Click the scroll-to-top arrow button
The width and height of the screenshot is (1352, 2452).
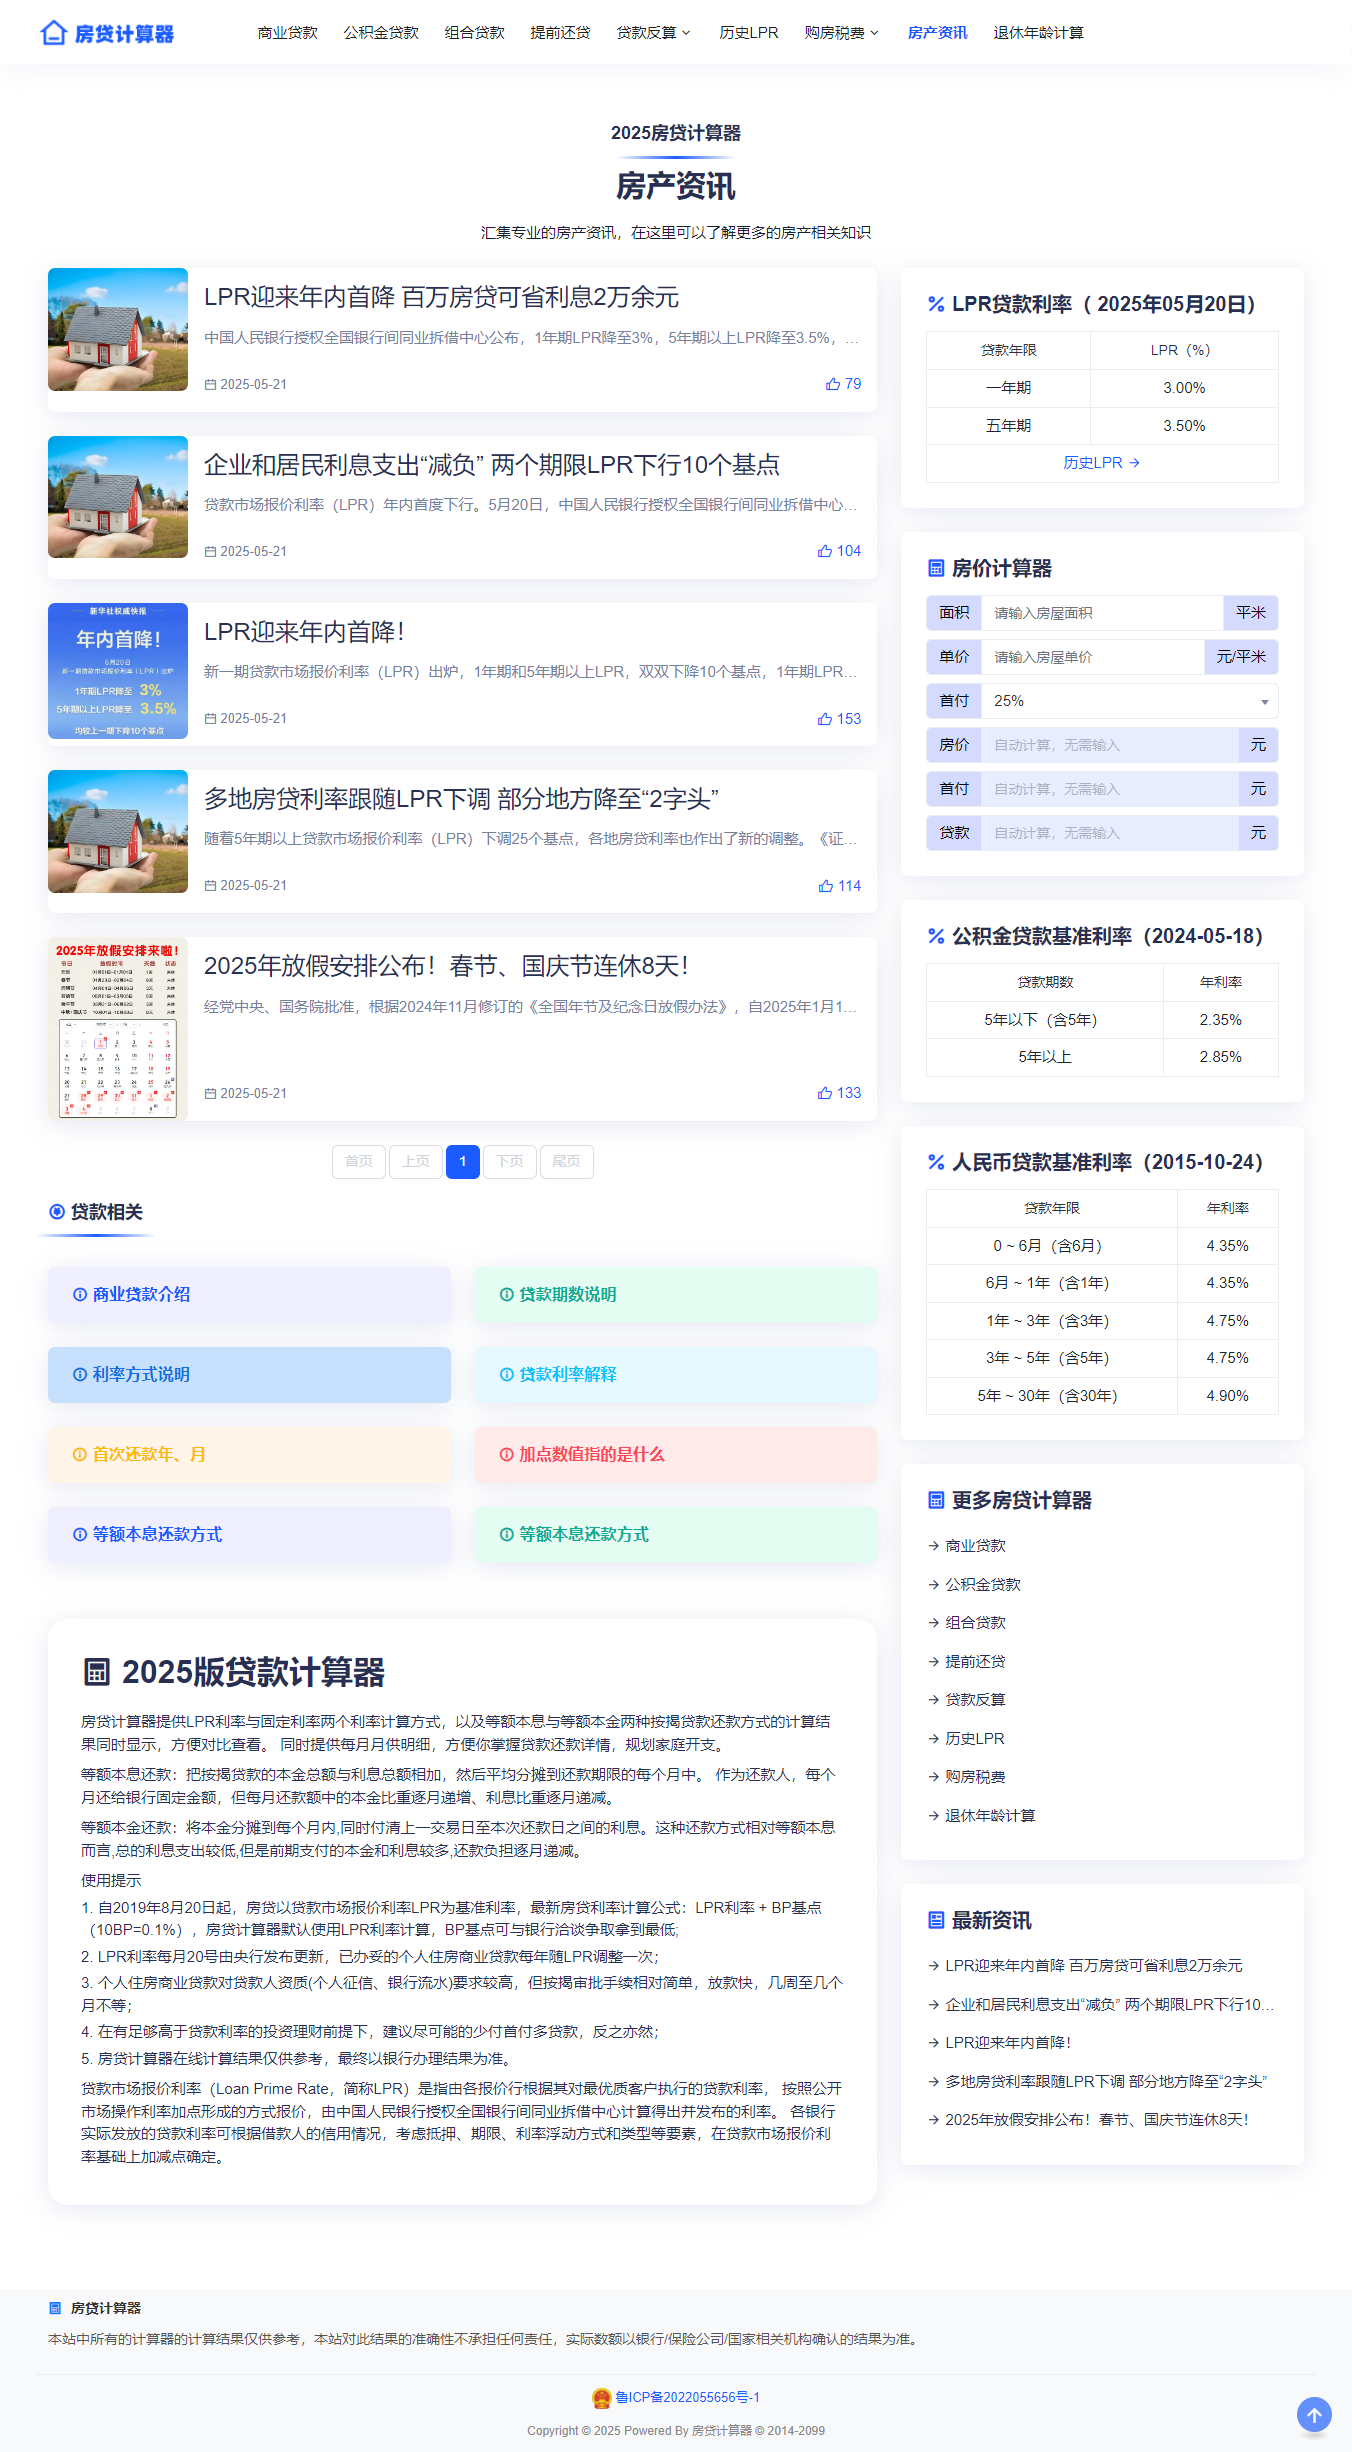[1314, 2414]
